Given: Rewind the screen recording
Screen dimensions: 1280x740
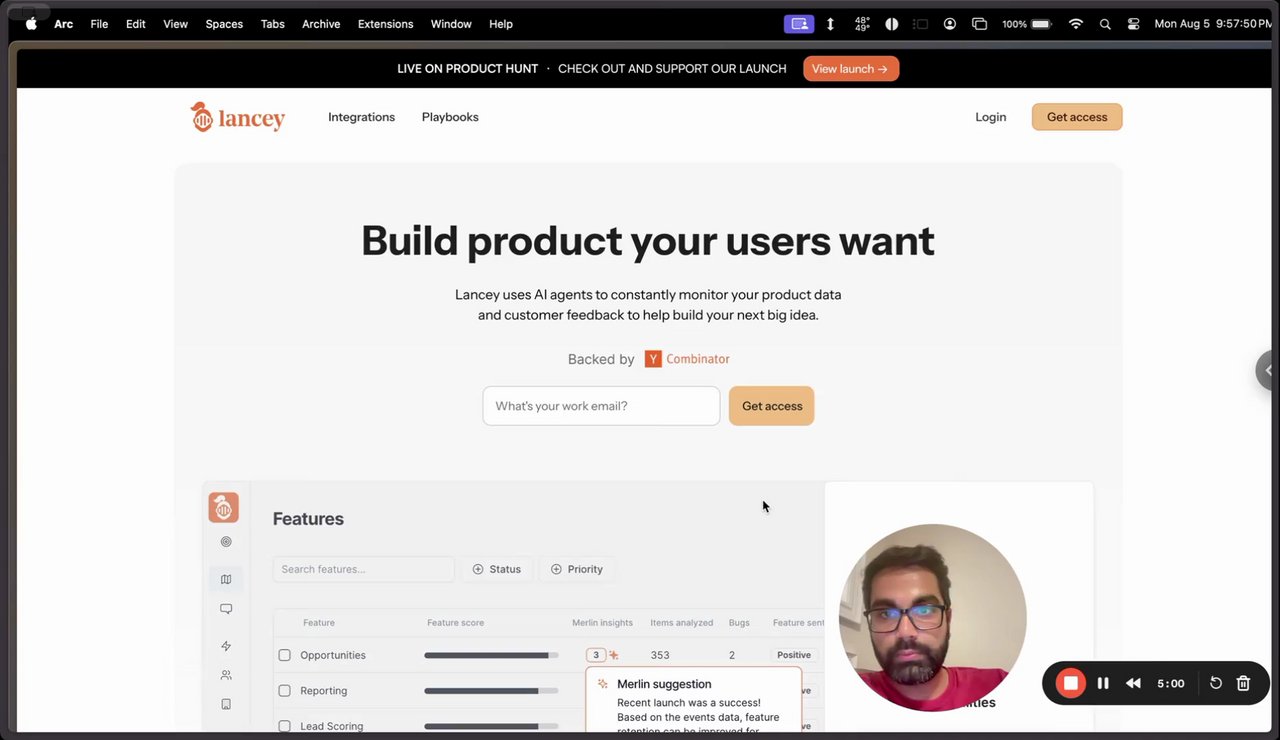Looking at the screenshot, I should (x=1133, y=683).
